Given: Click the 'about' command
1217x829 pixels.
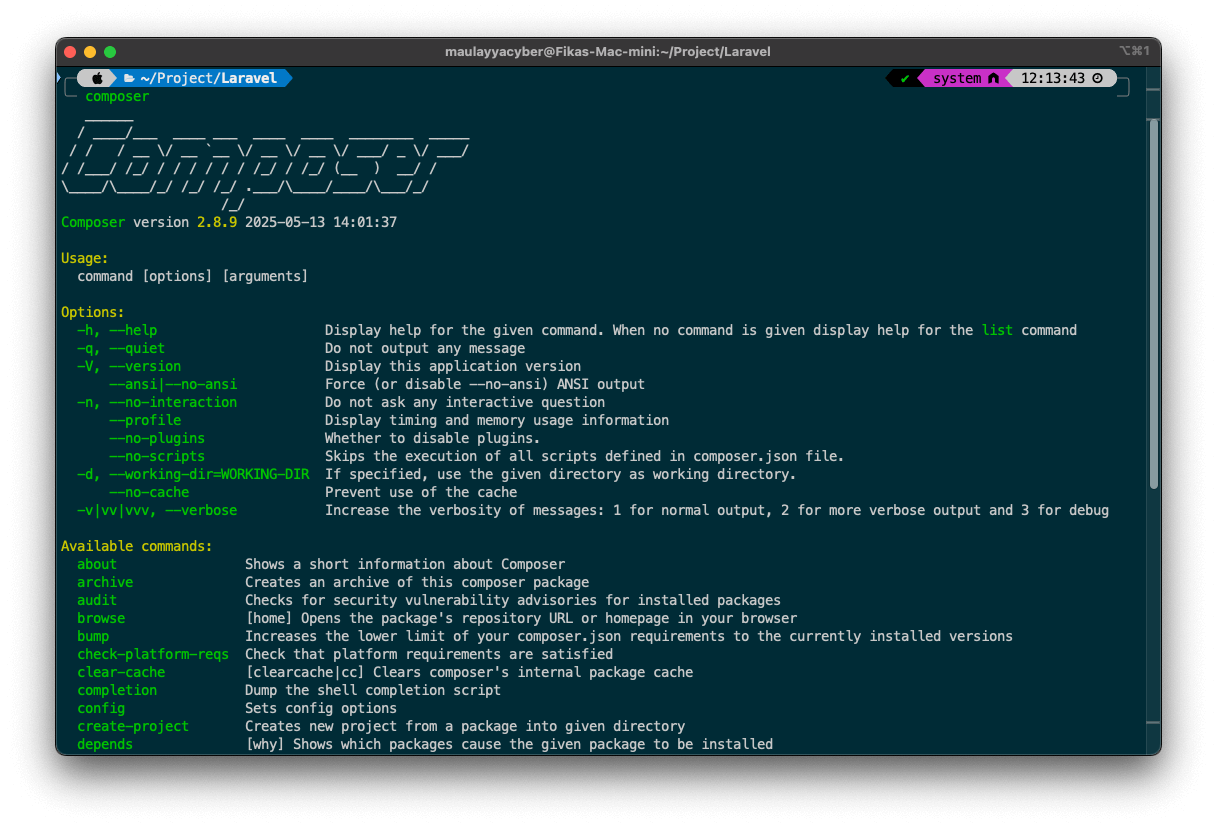Looking at the screenshot, I should click(97, 564).
